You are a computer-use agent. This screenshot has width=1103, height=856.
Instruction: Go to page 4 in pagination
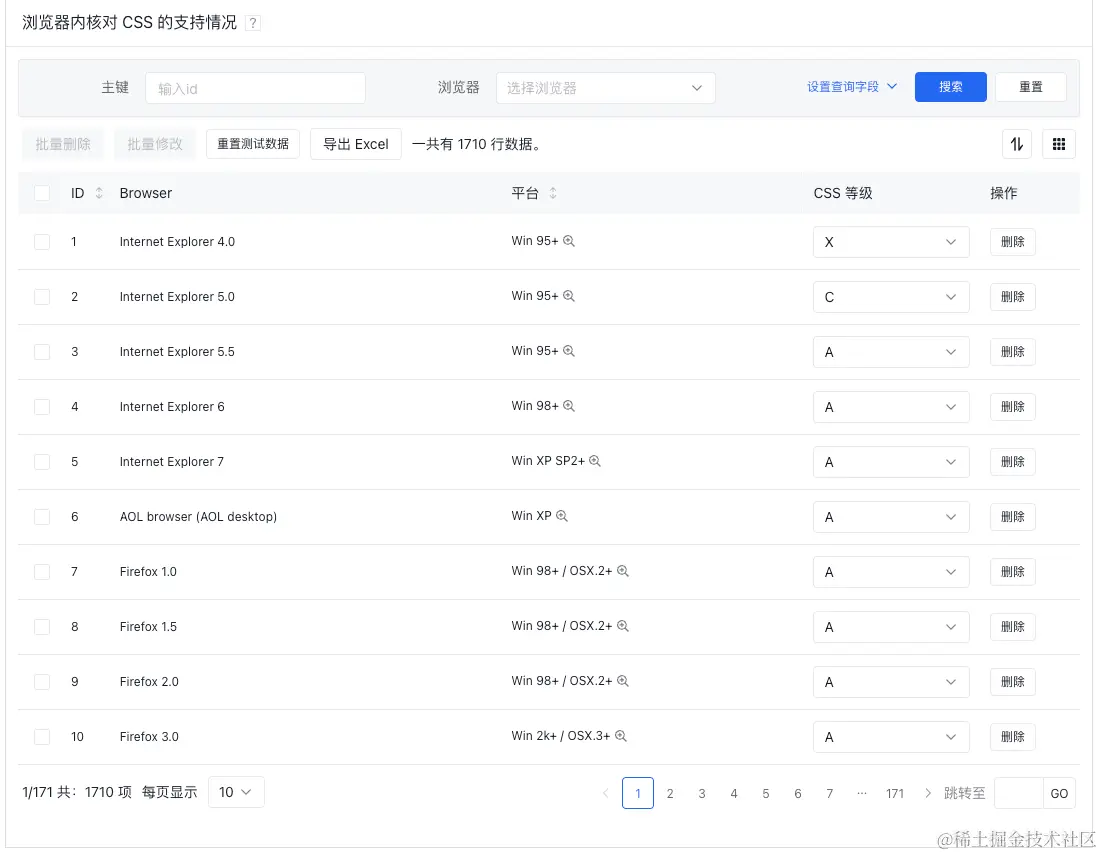click(734, 793)
